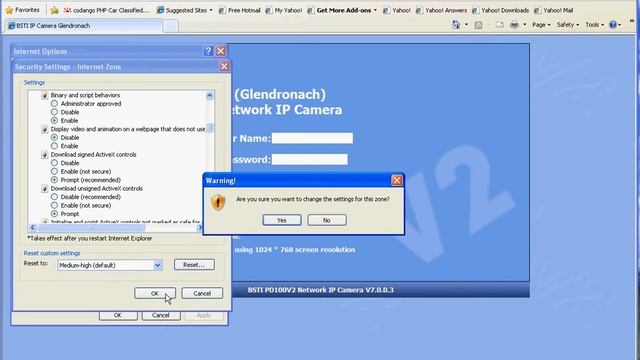Screen dimensions: 640x360
Task: Click Cancel in Internet Options dialog
Action: 161,316
